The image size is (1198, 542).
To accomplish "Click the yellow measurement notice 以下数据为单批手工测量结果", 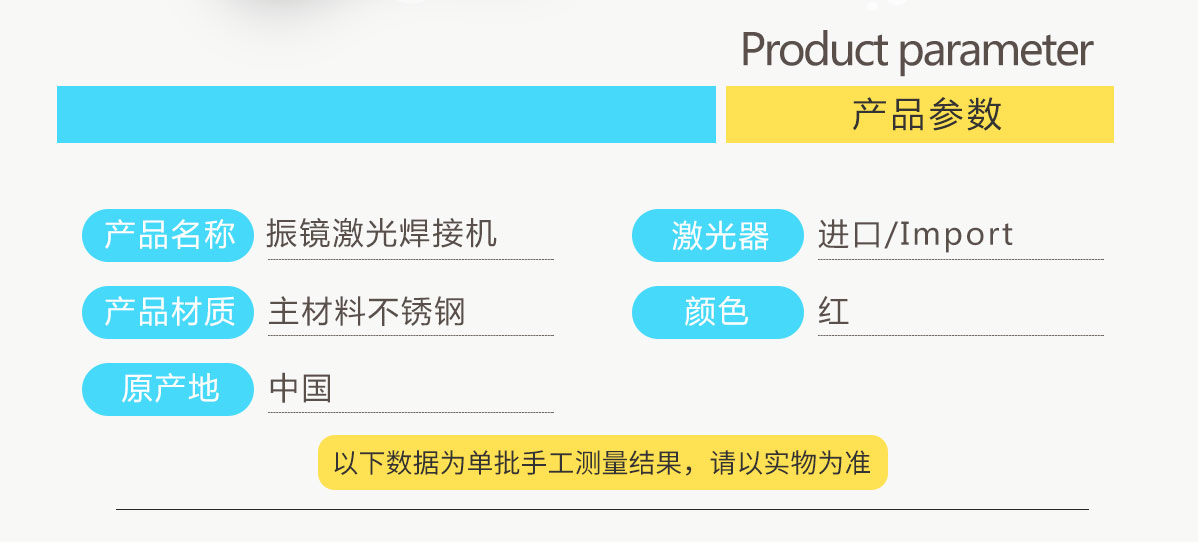I will click(x=602, y=463).
